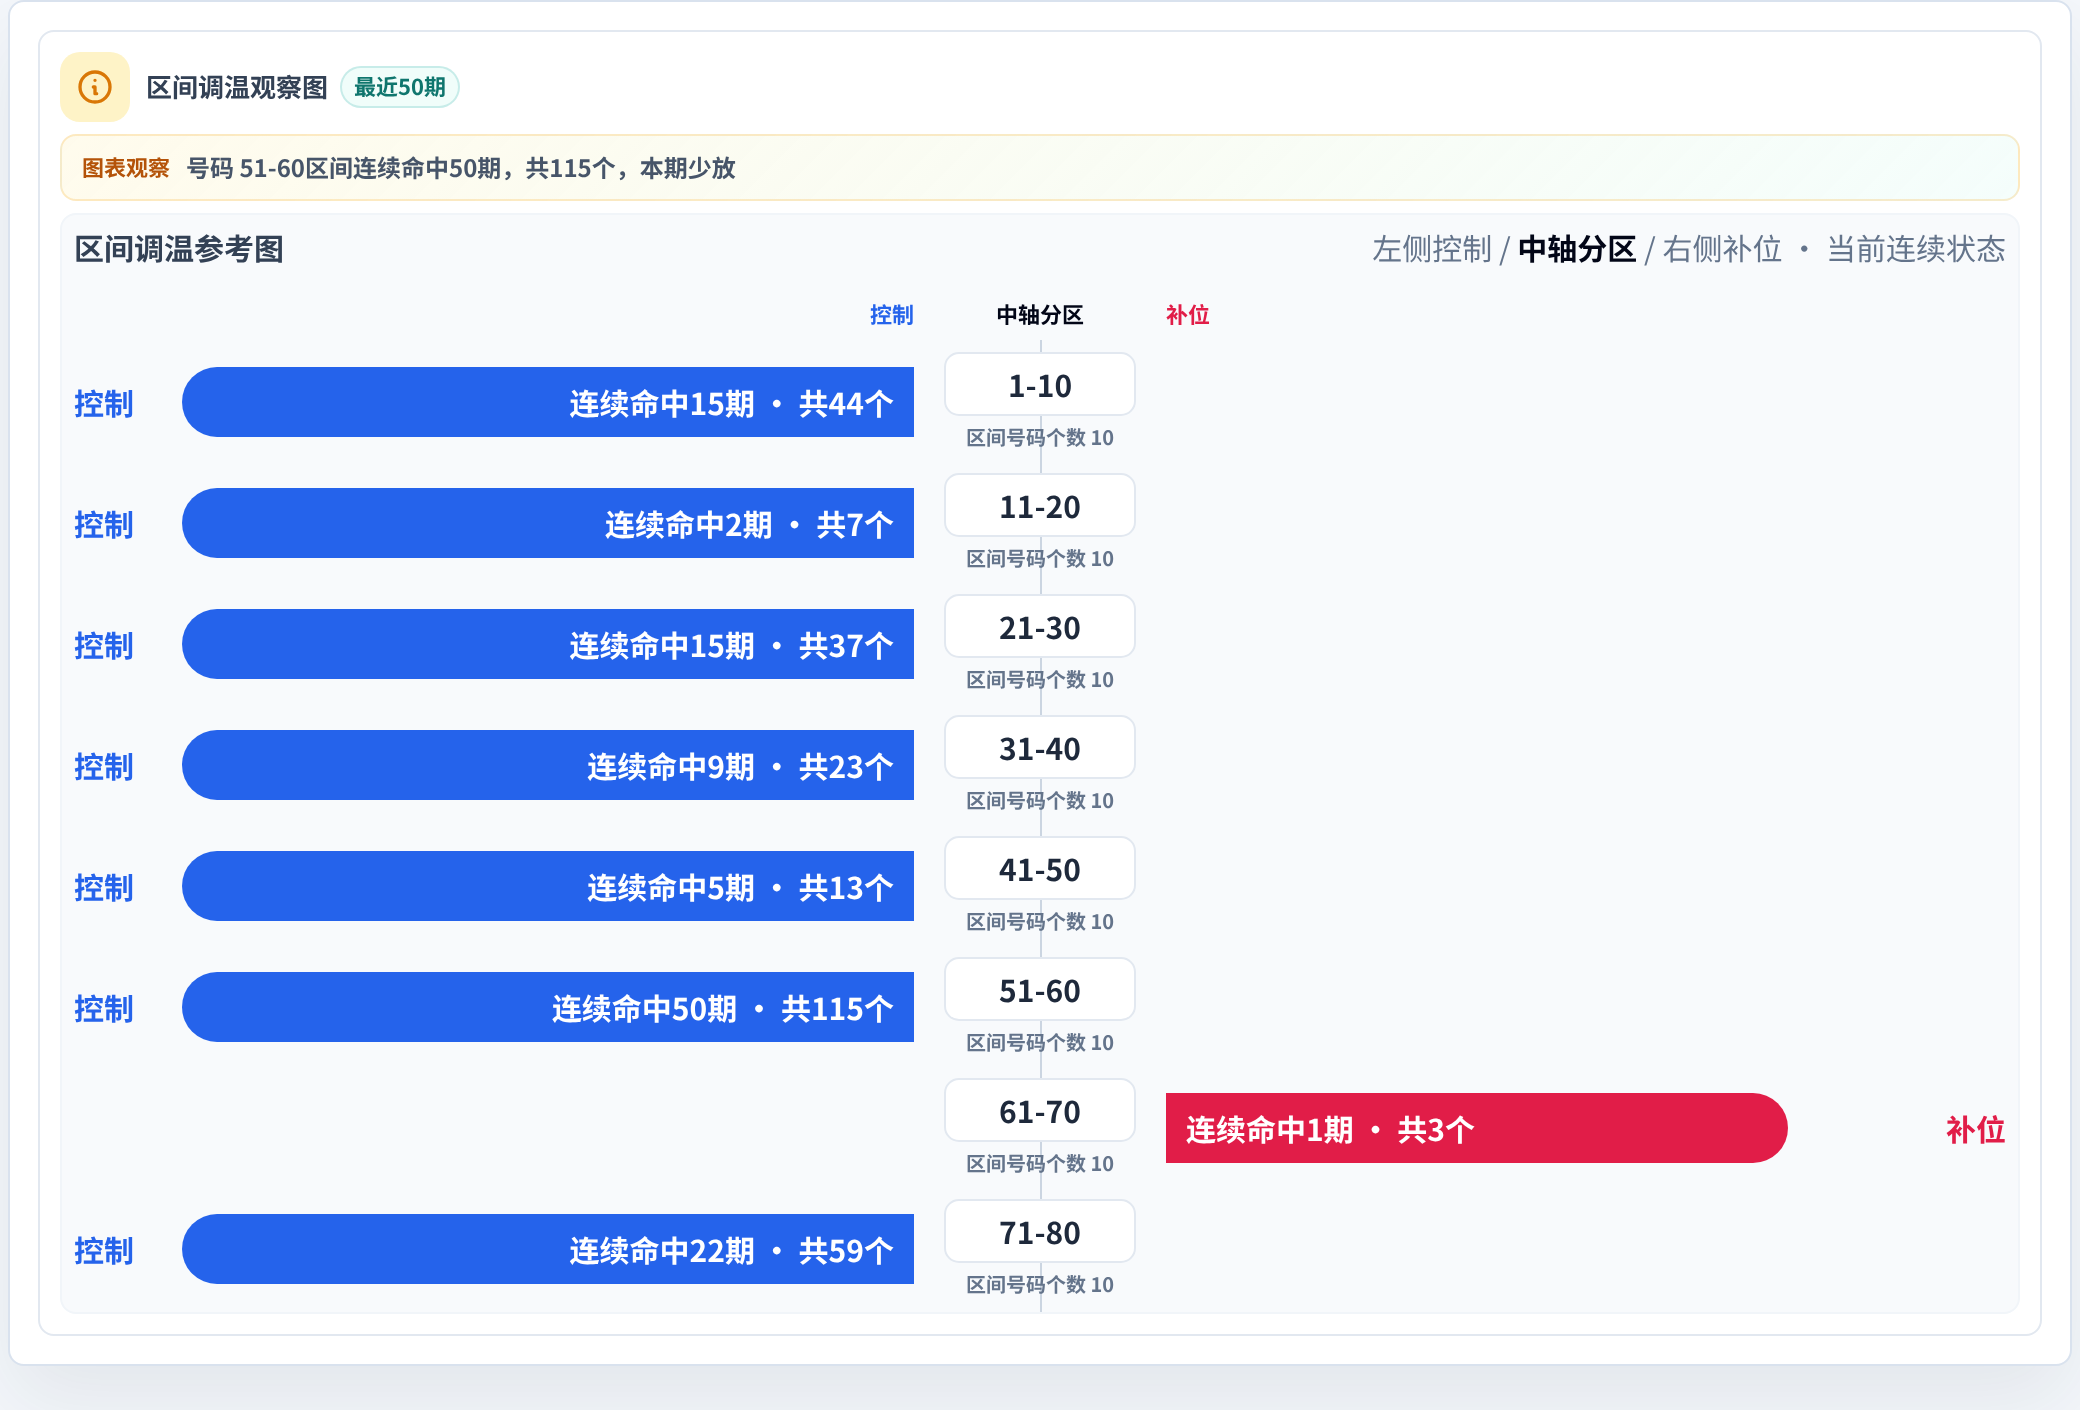Select the 连续命中22期 共59个 bar
This screenshot has width=2080, height=1410.
[x=548, y=1249]
